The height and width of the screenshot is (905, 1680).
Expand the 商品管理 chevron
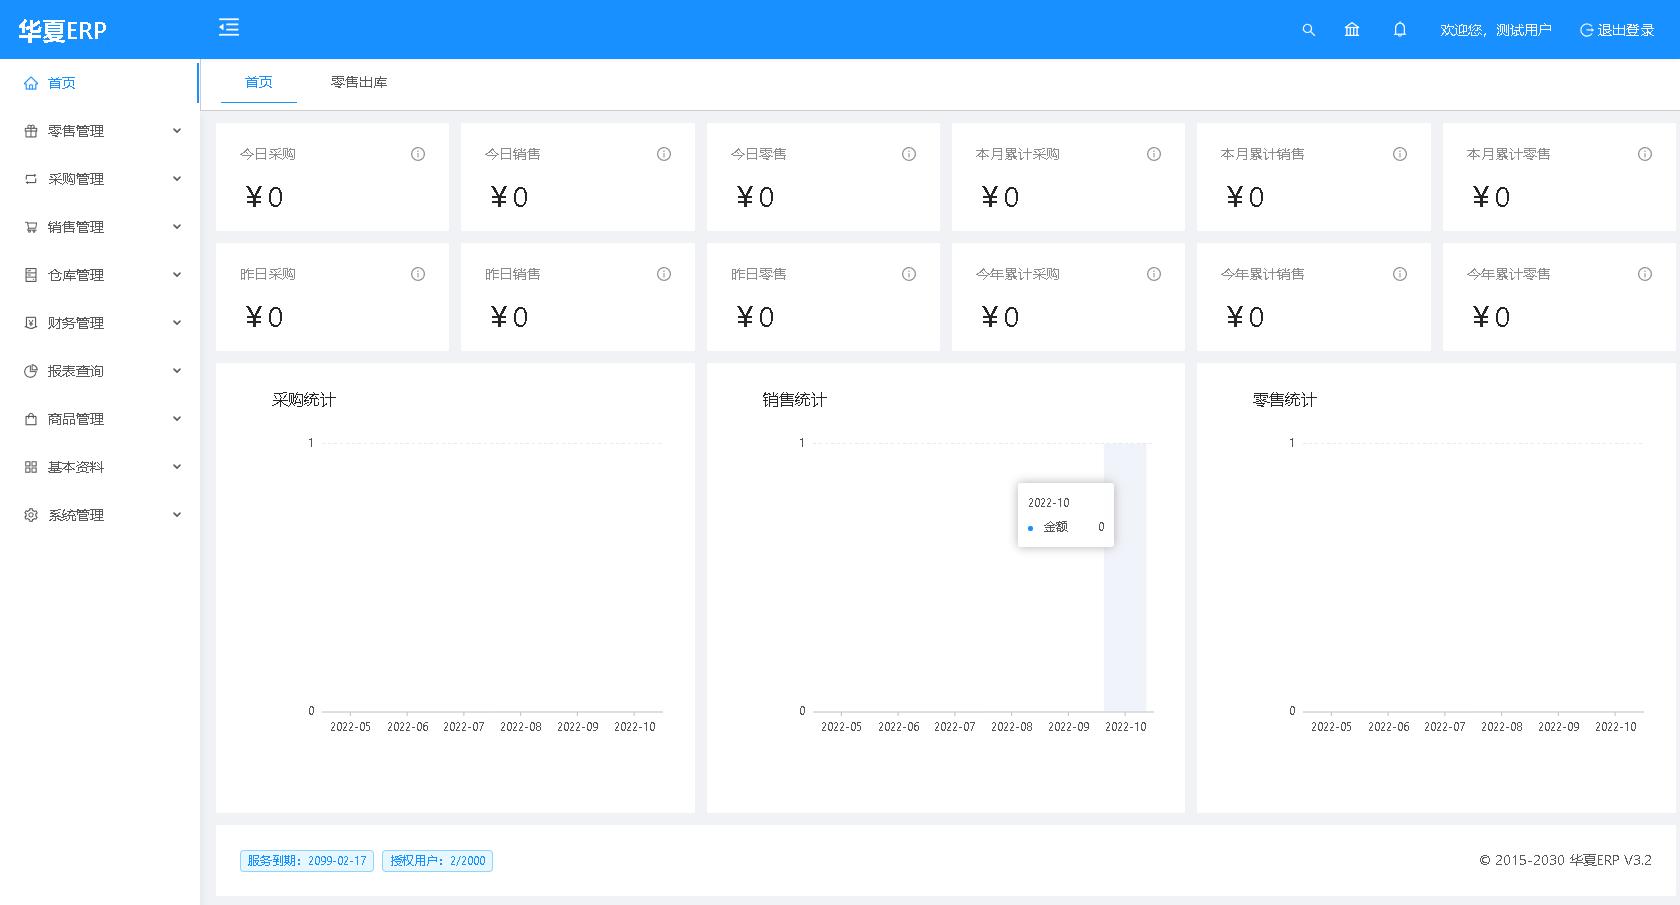177,419
